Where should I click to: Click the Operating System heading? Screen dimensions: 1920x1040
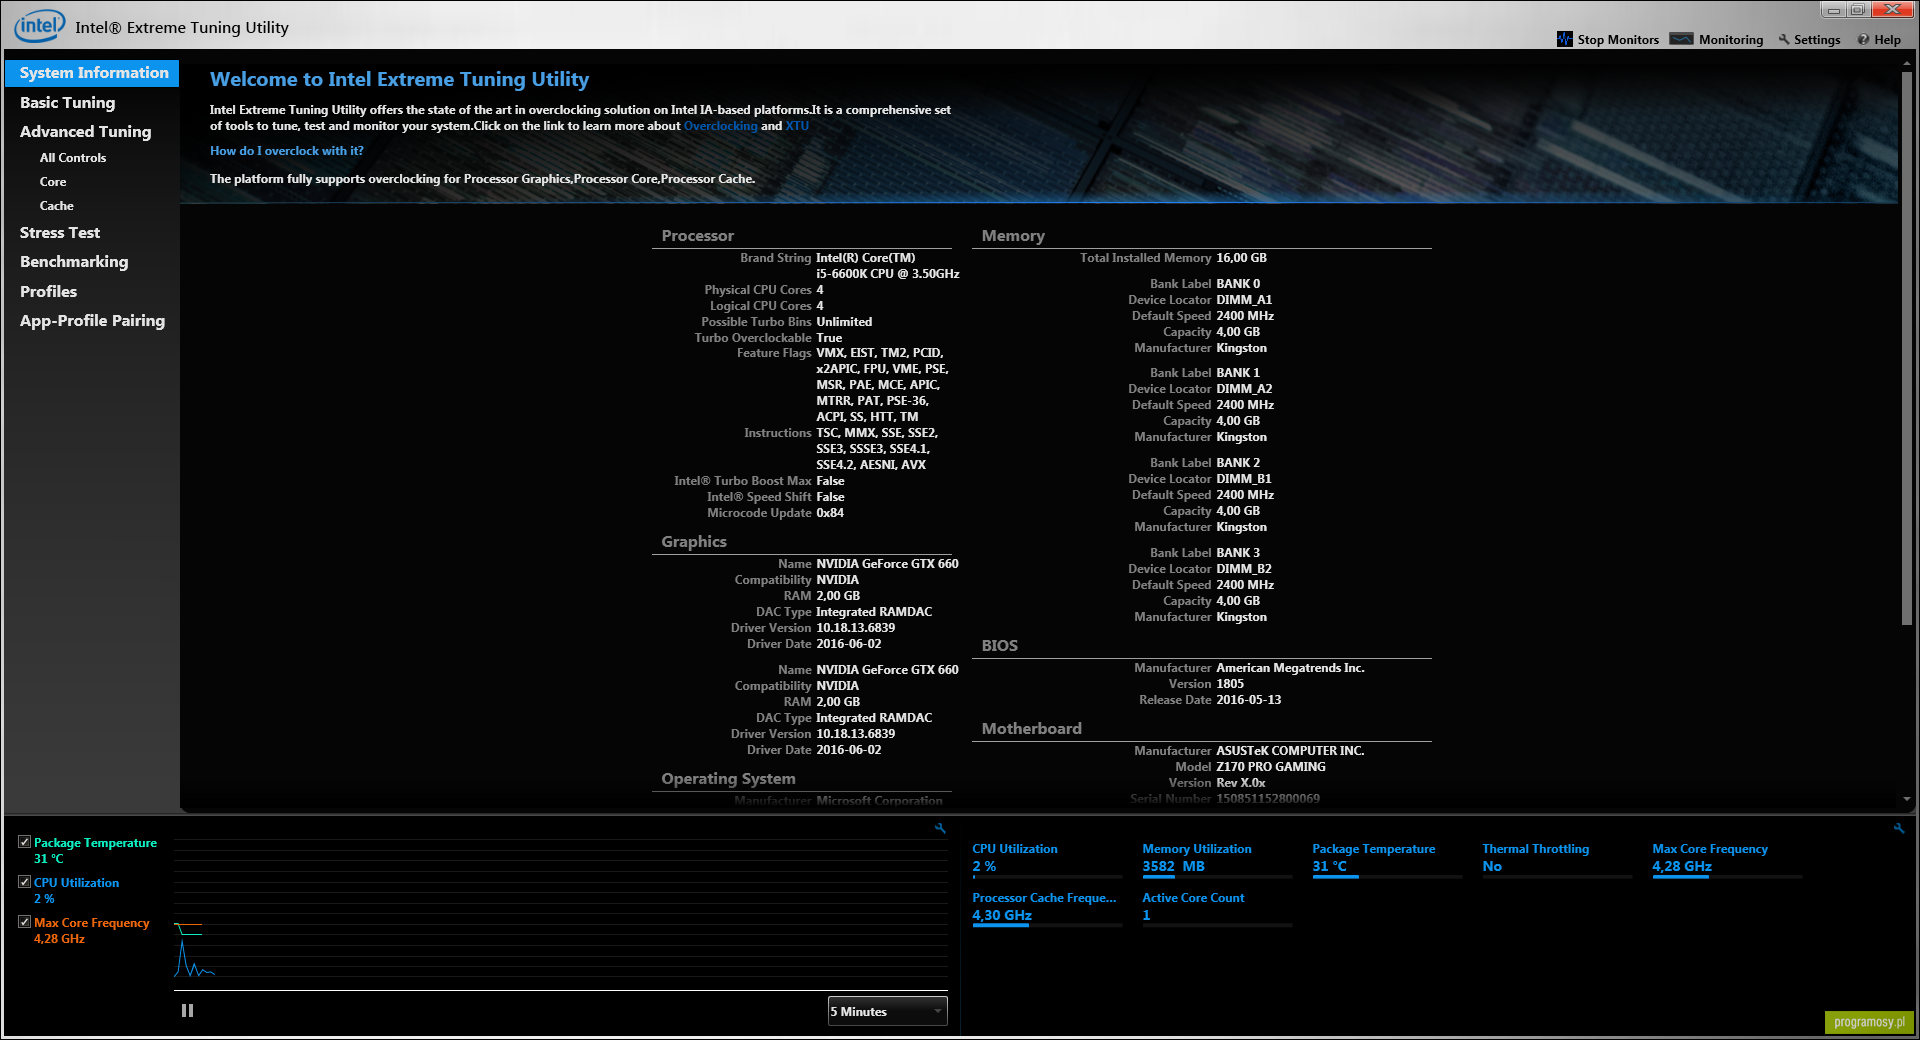point(728,779)
